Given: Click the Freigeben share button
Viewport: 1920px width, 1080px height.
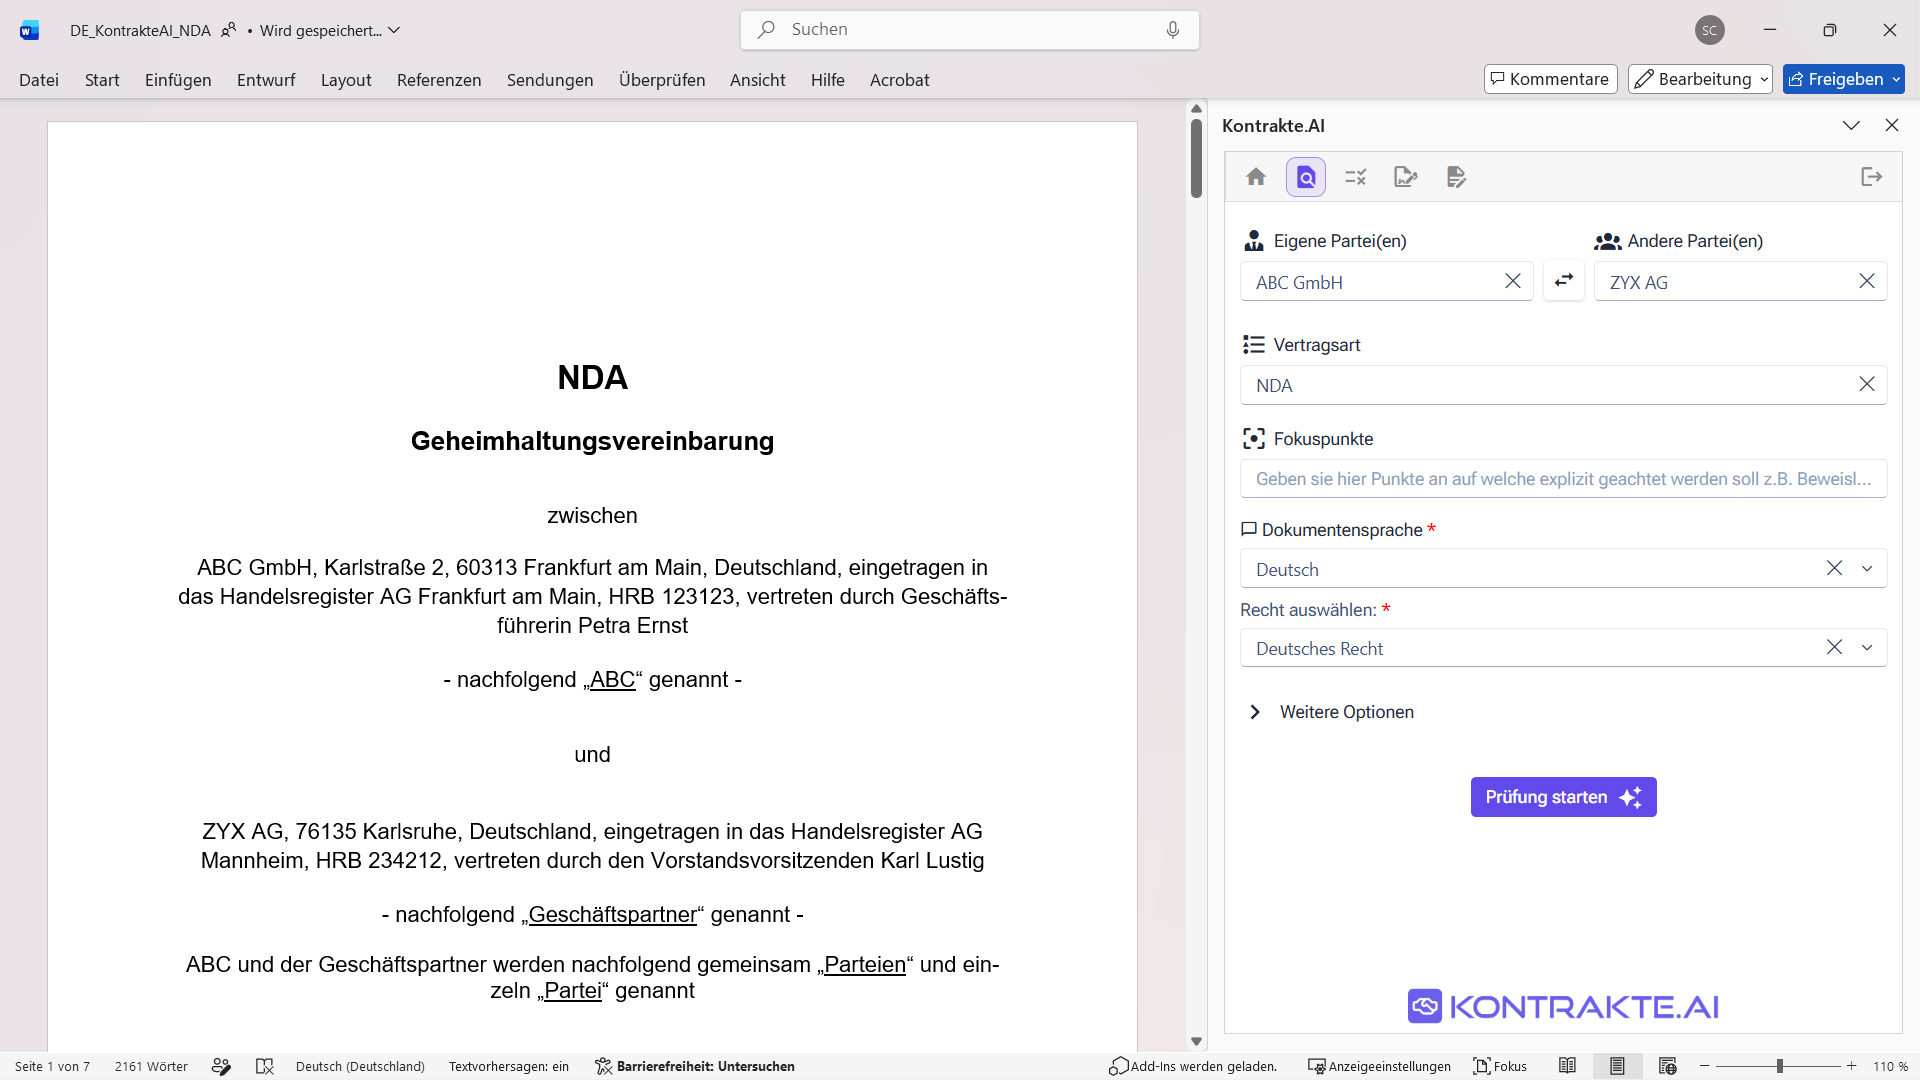Looking at the screenshot, I should click(x=1843, y=79).
